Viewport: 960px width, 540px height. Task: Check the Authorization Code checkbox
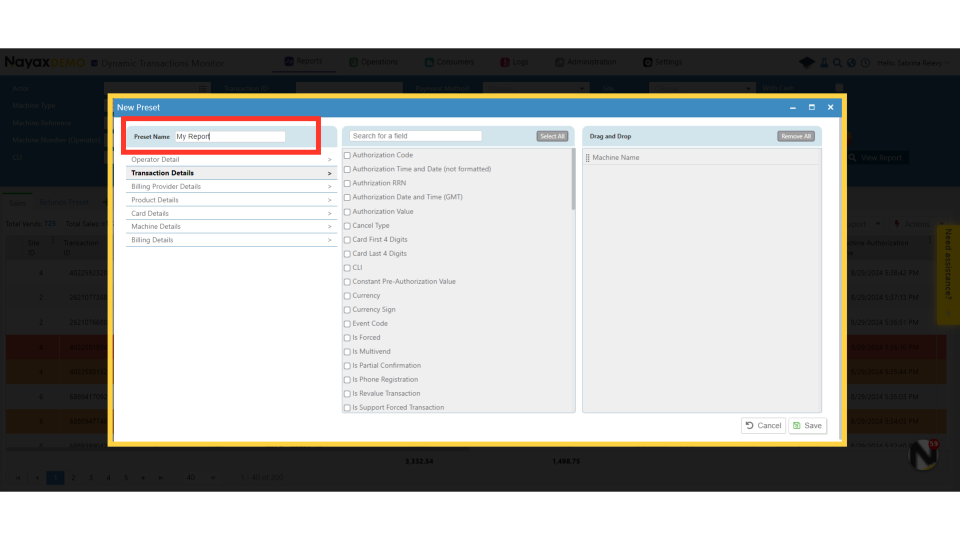pyautogui.click(x=347, y=156)
